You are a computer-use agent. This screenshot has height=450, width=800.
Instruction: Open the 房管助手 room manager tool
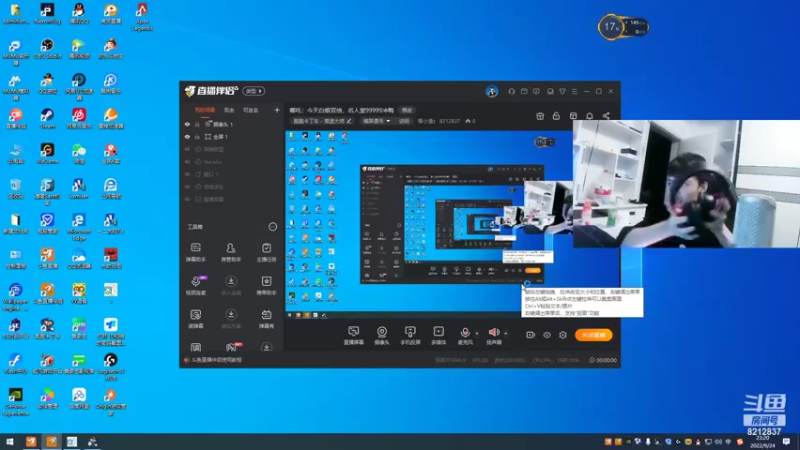pos(231,253)
